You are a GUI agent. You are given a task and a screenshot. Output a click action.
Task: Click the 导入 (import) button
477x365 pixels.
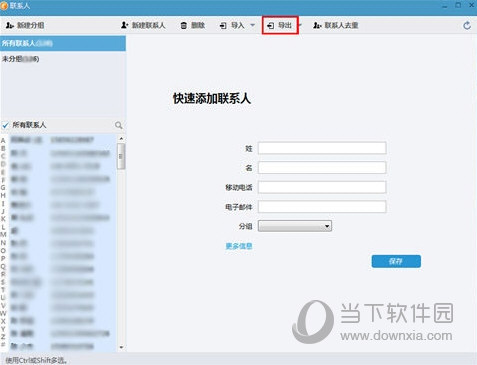pos(232,25)
